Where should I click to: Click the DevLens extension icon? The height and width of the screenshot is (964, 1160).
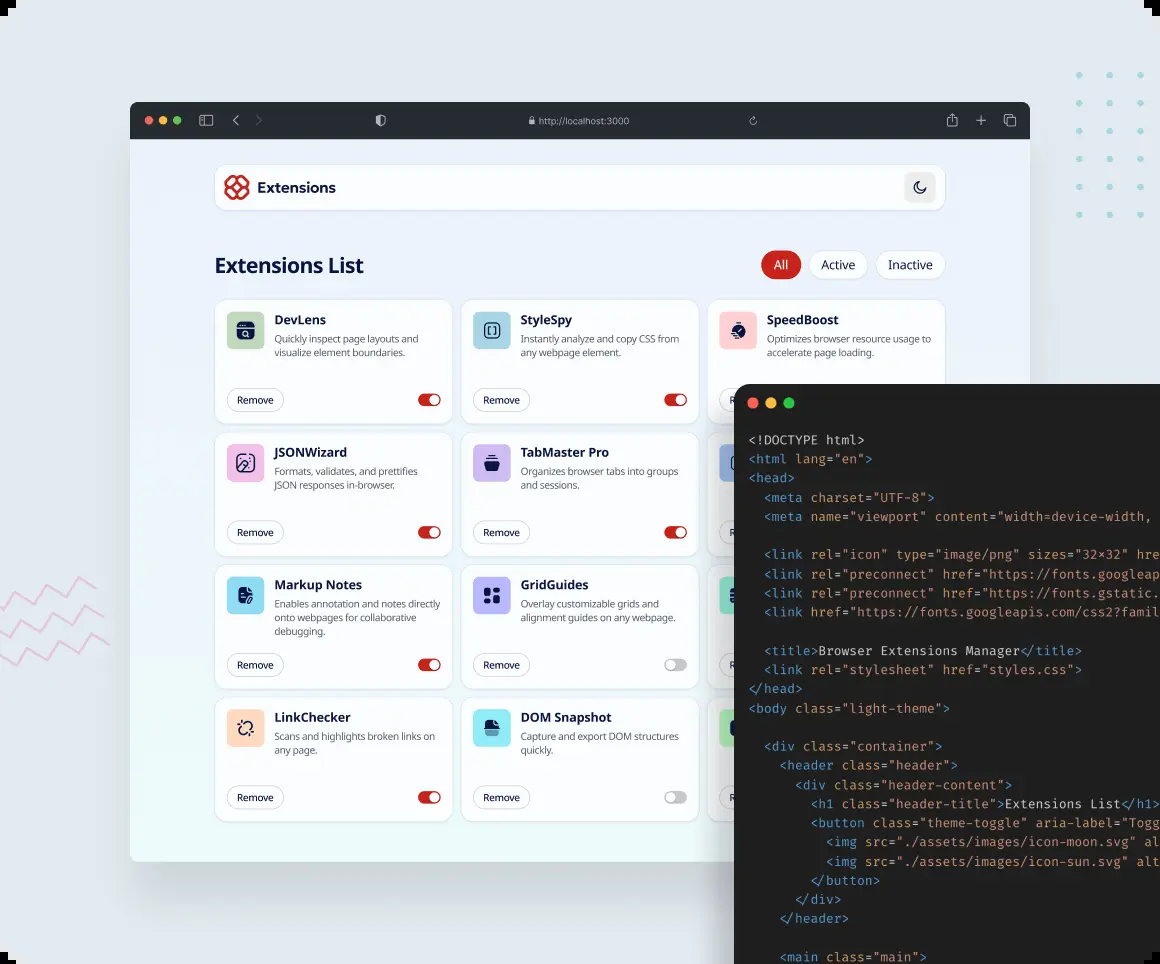pos(246,331)
